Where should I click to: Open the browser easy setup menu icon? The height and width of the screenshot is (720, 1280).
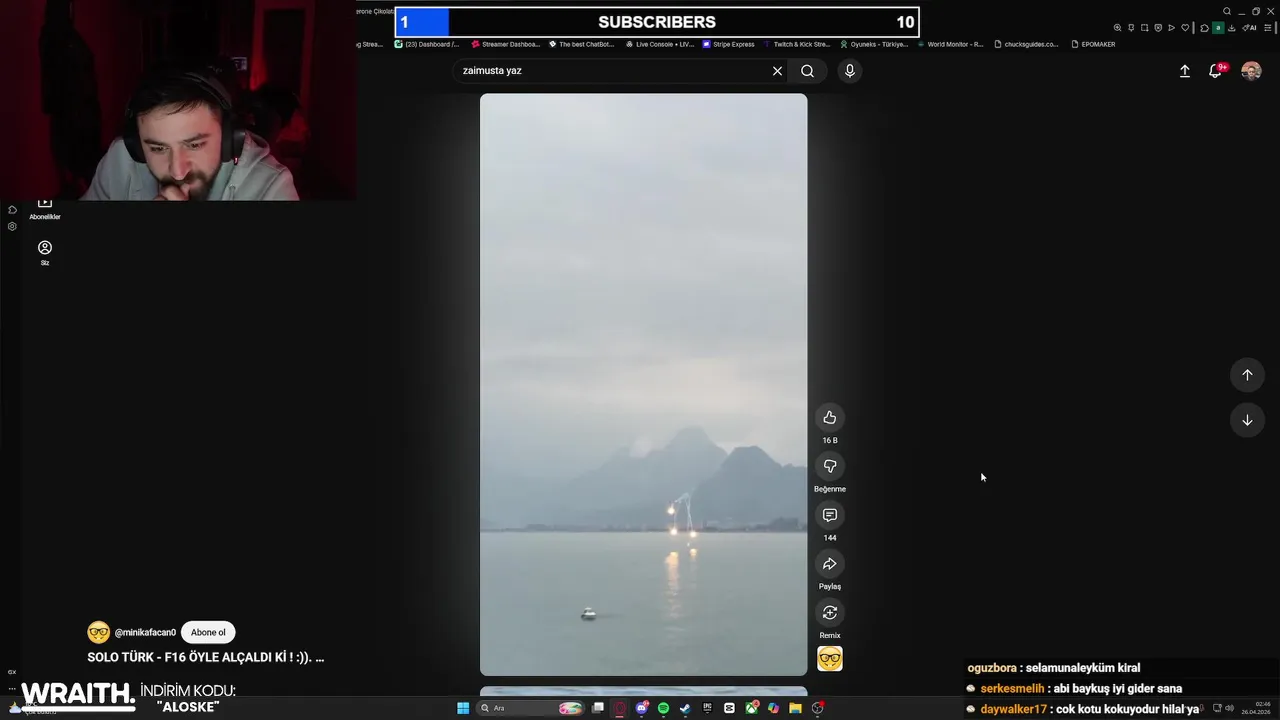(x=1268, y=28)
